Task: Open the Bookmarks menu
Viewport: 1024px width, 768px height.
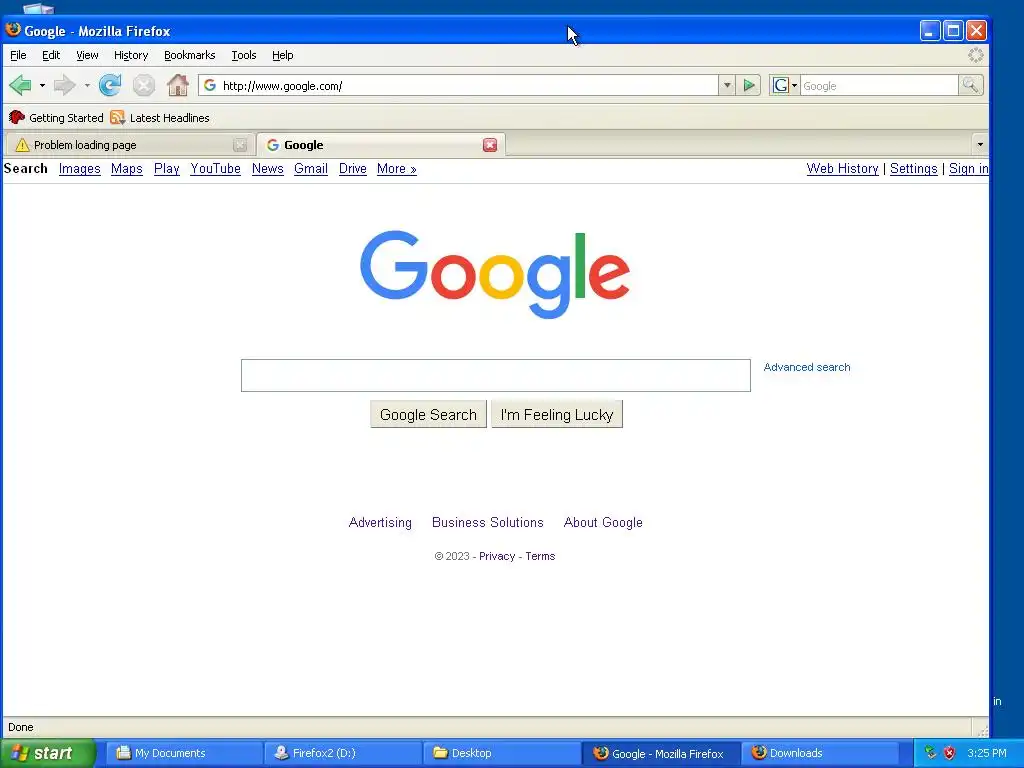Action: 189,56
